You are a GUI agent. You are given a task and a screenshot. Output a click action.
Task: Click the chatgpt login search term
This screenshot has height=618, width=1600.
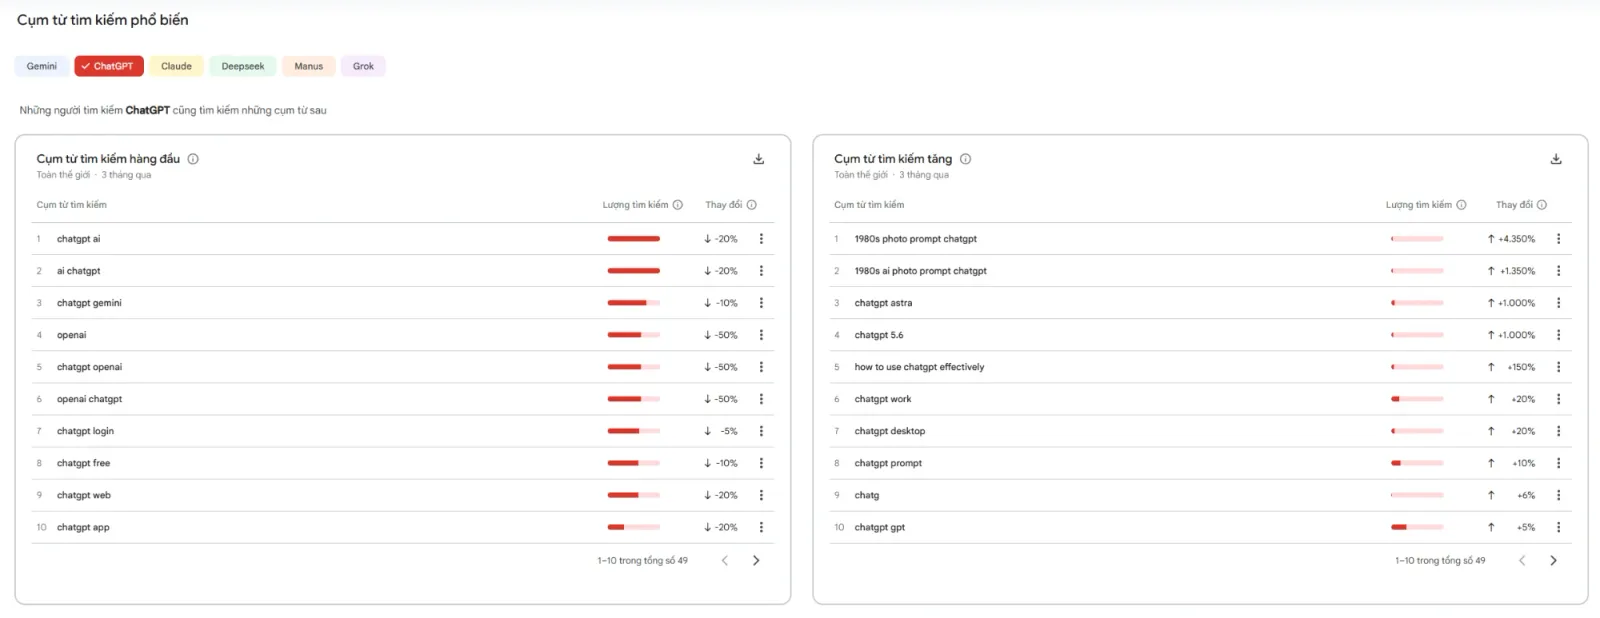pos(85,431)
